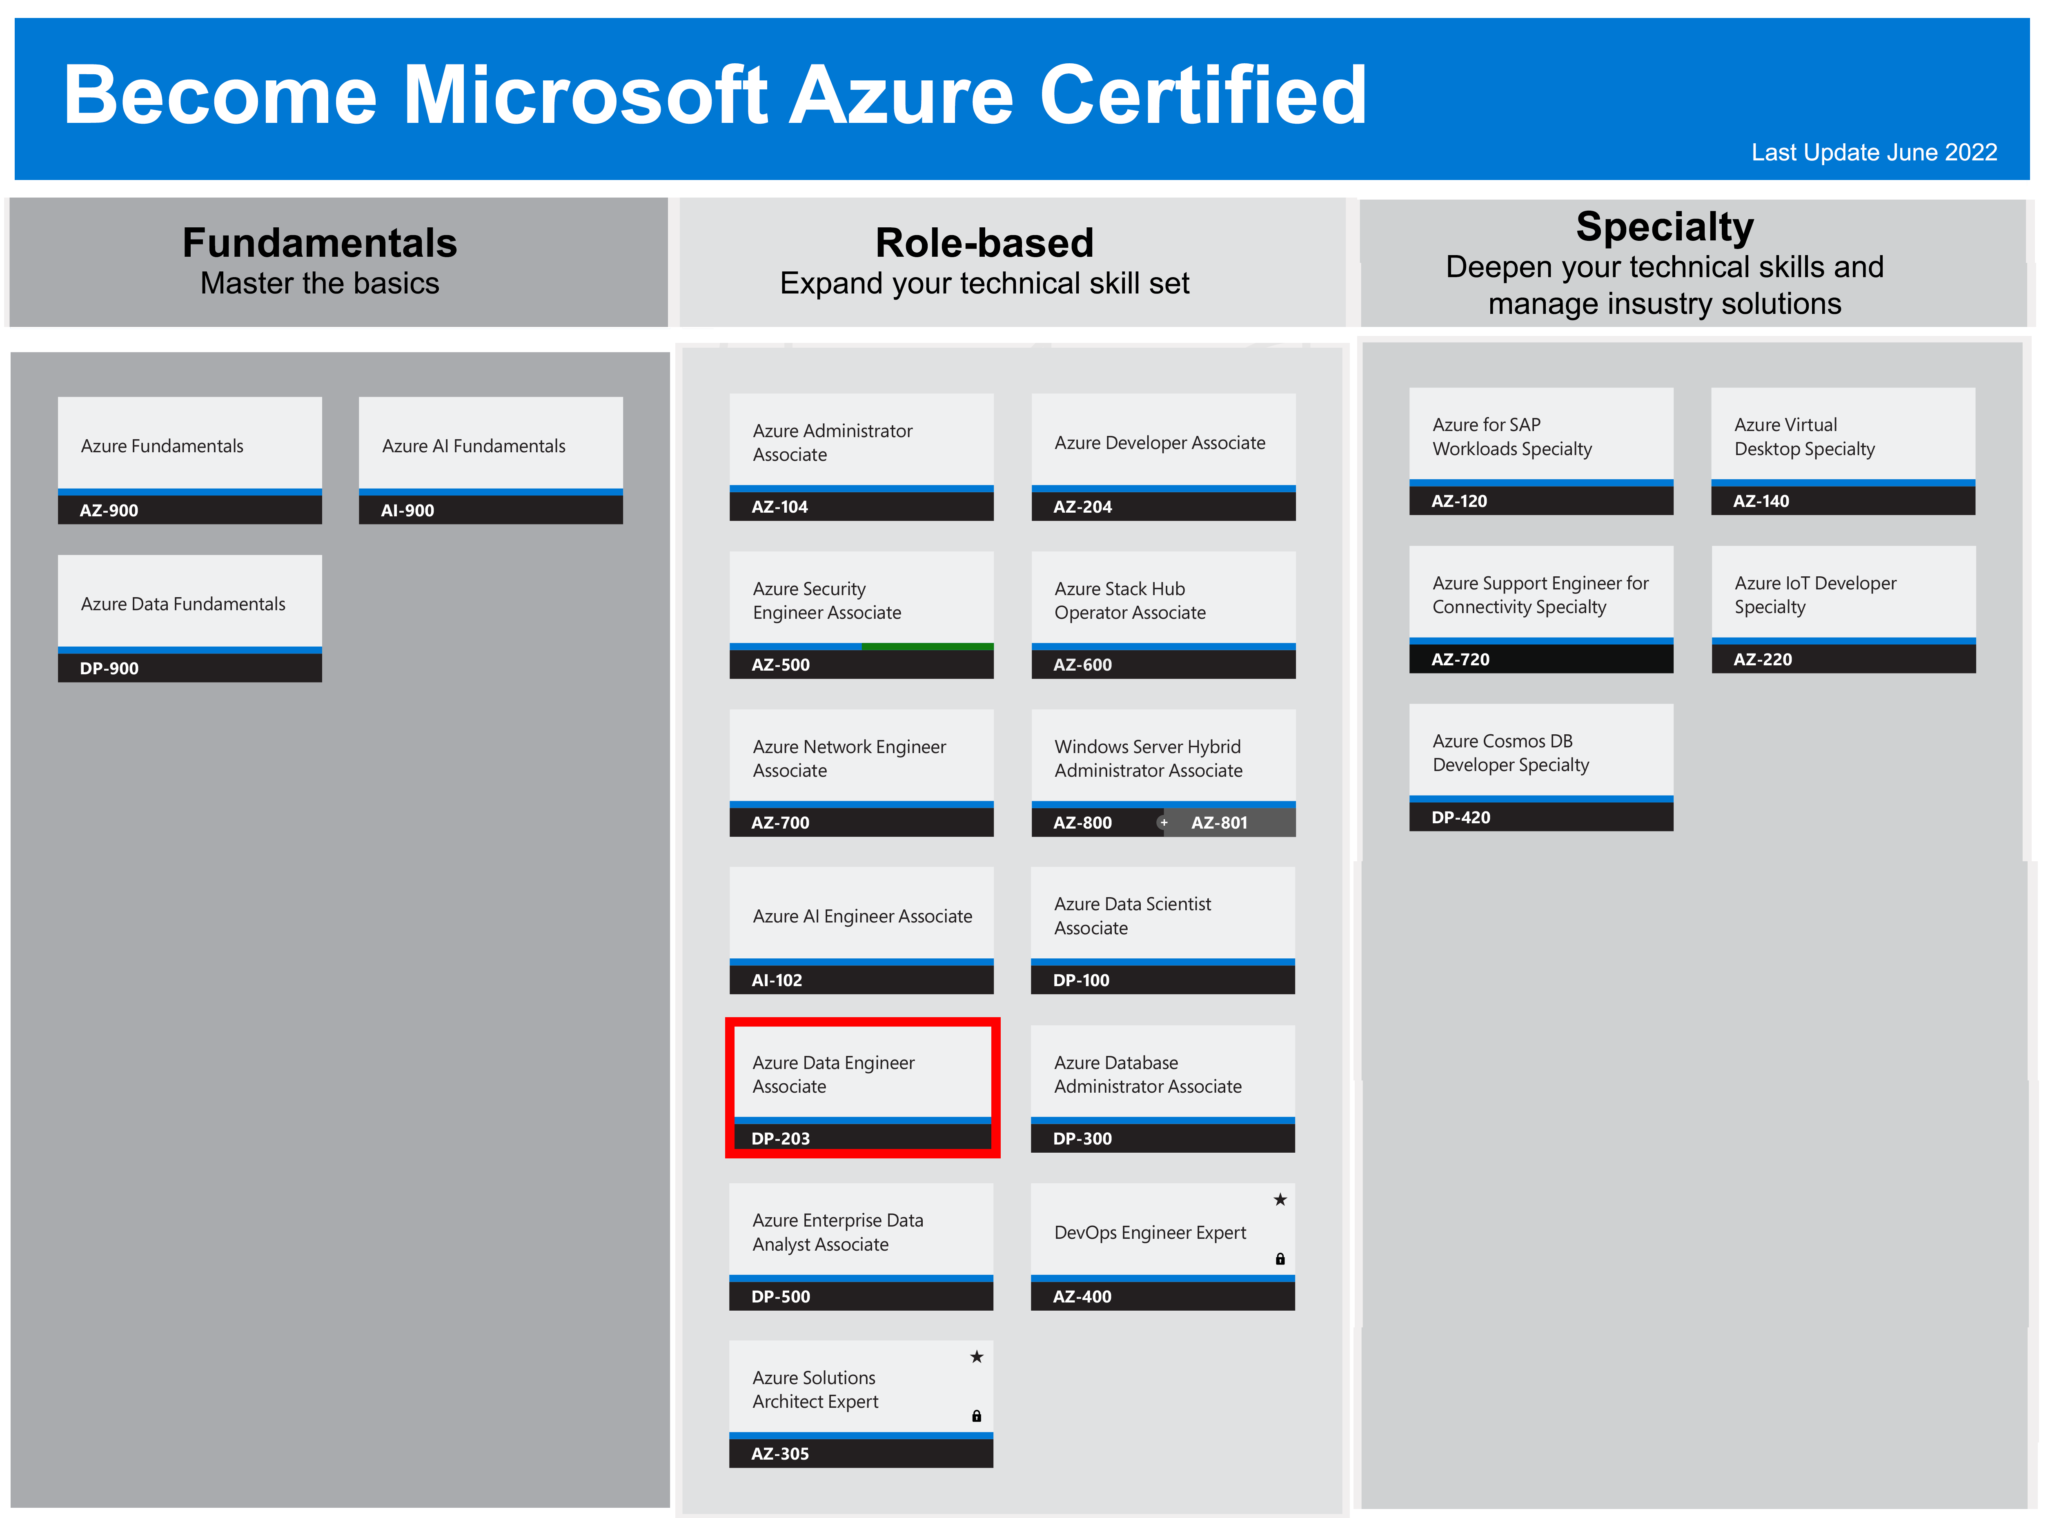Click the AZ-220 exam code
The image size is (2048, 1518).
(x=1762, y=659)
